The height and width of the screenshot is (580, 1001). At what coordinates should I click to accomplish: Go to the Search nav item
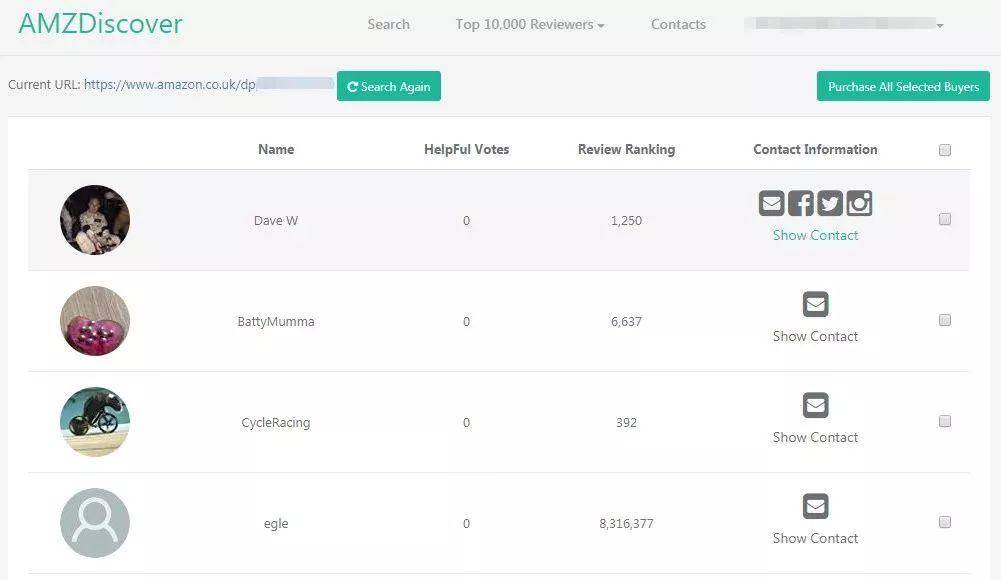[x=388, y=24]
